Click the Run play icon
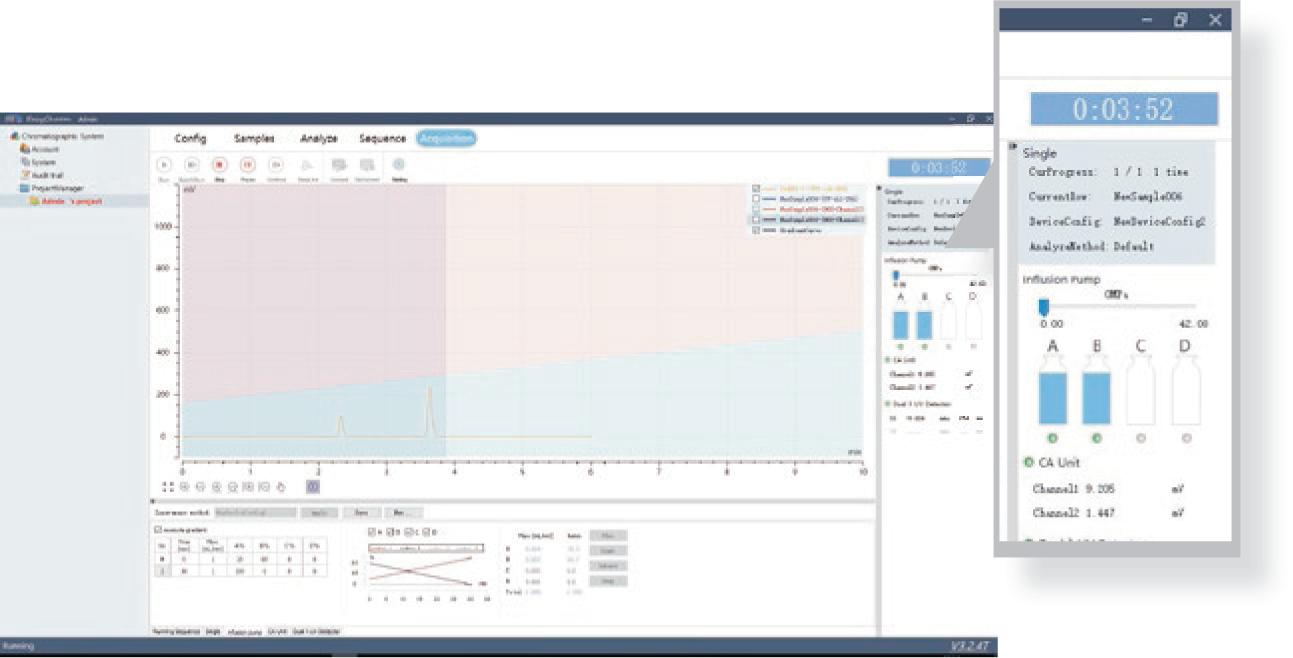 163,165
